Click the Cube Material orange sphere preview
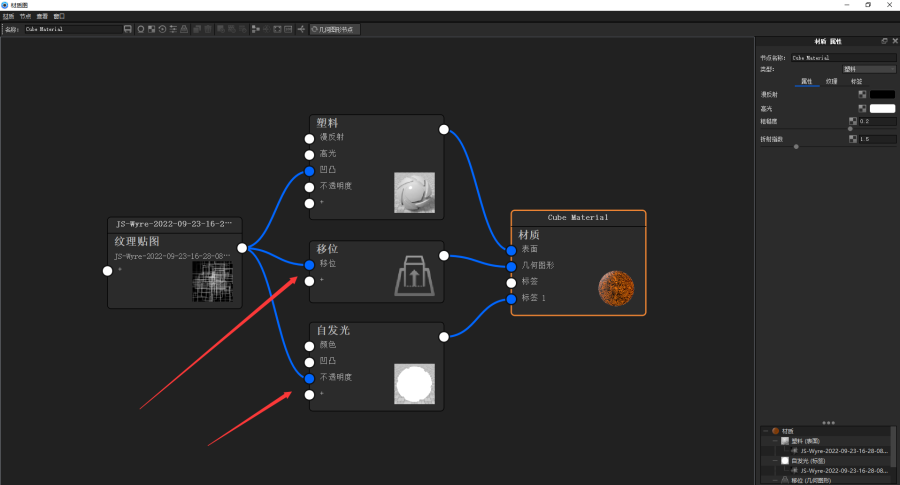This screenshot has width=900, height=485. coord(615,288)
